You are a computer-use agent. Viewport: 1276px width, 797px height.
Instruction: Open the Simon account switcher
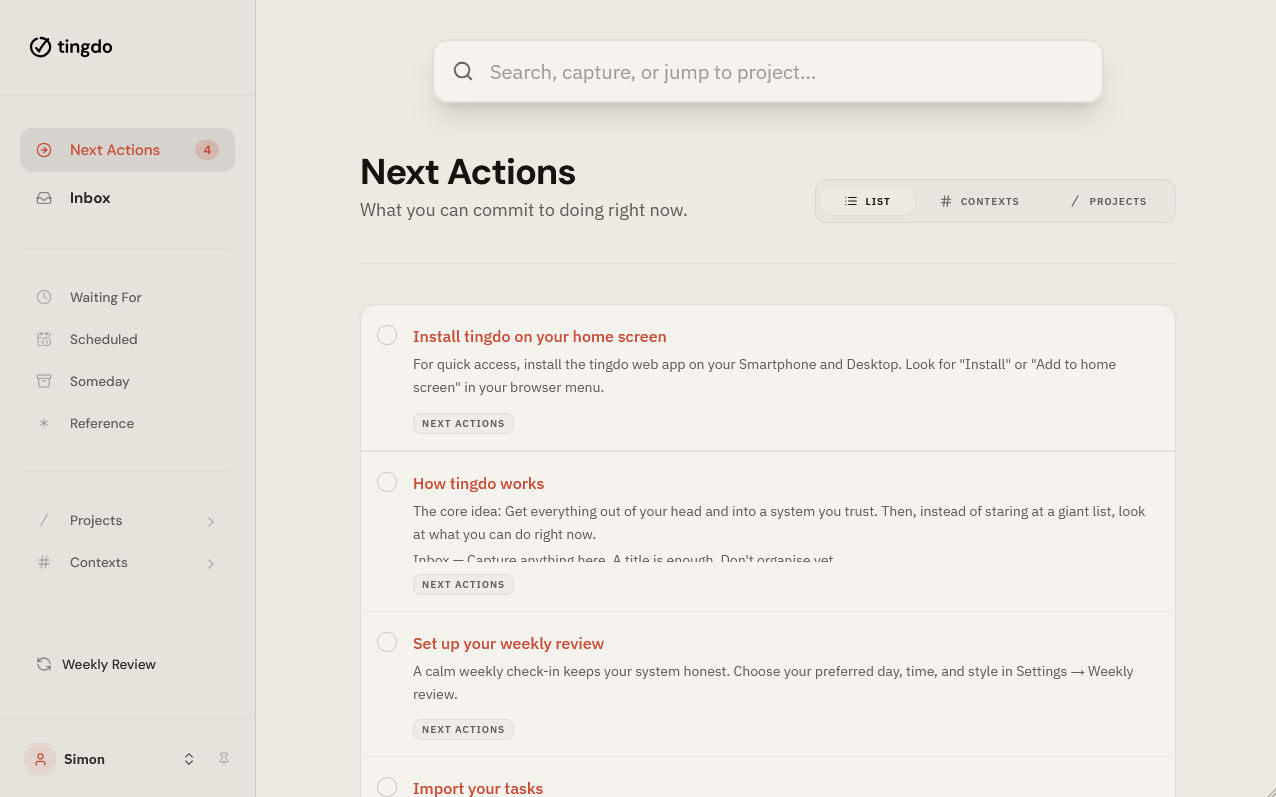coord(189,759)
